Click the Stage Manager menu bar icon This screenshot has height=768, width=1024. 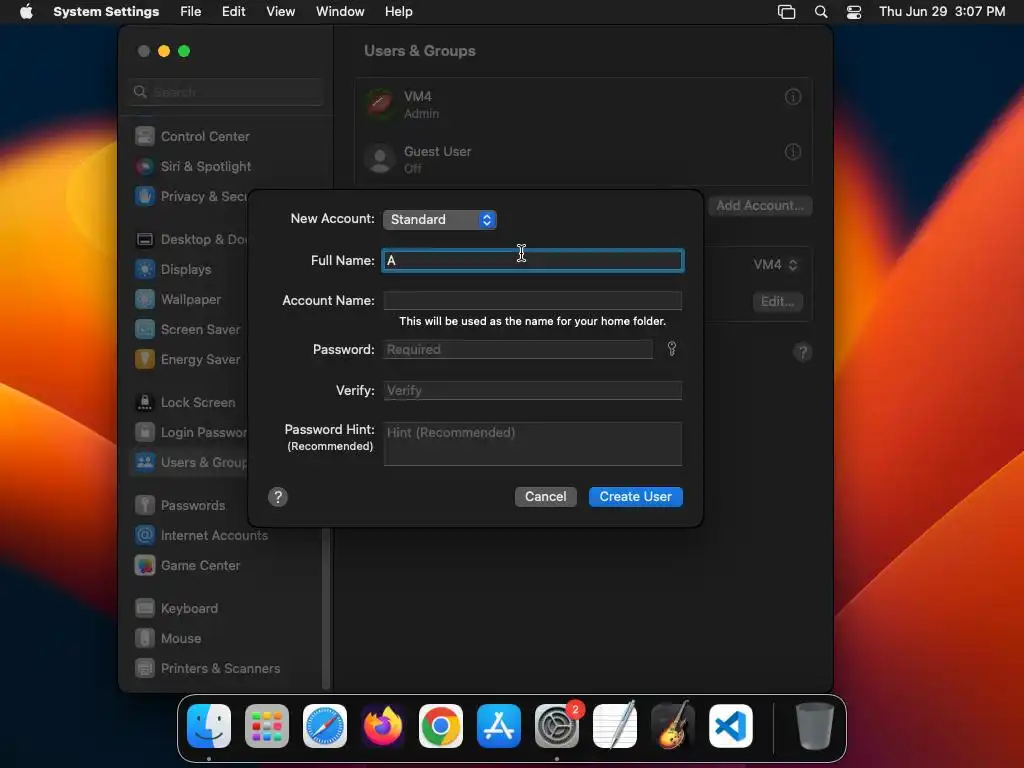(786, 12)
